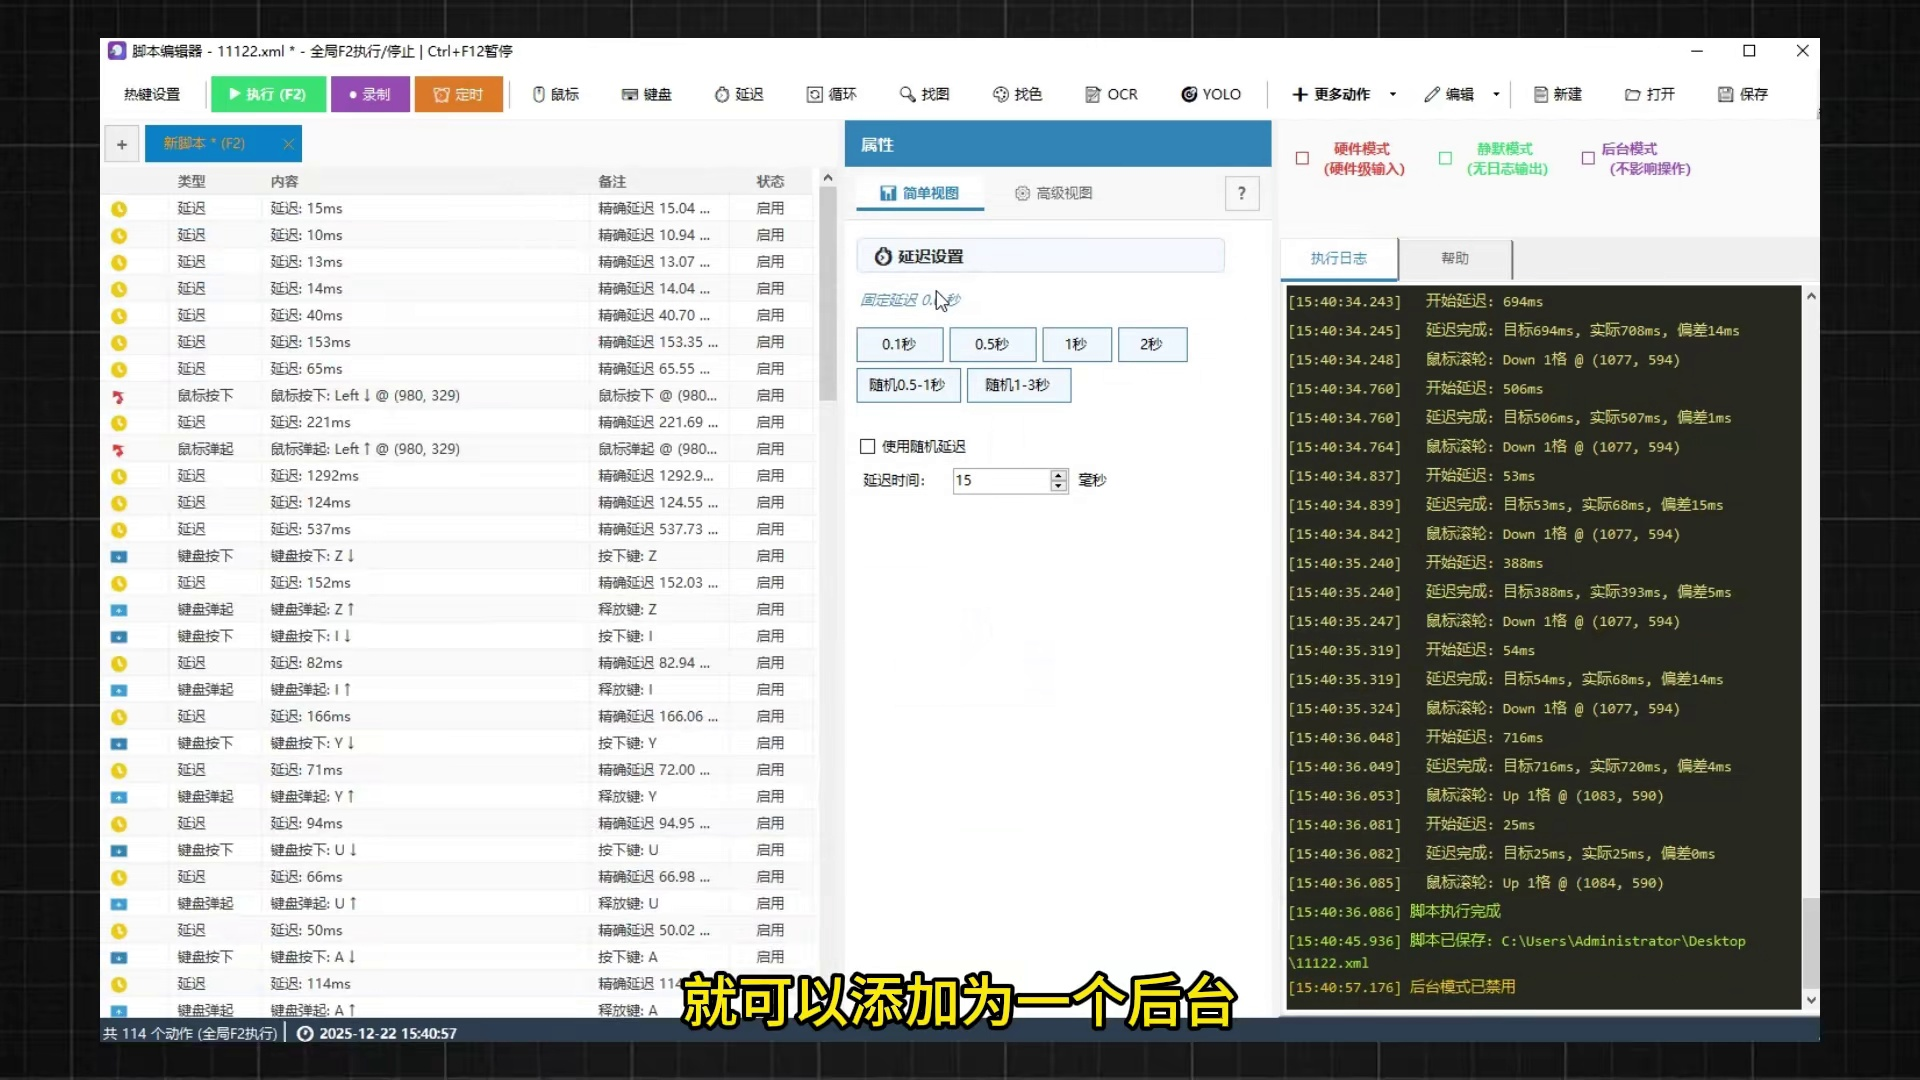Add a 延迟 delay action from toolbar
This screenshot has height=1080, width=1920.
pos(739,94)
